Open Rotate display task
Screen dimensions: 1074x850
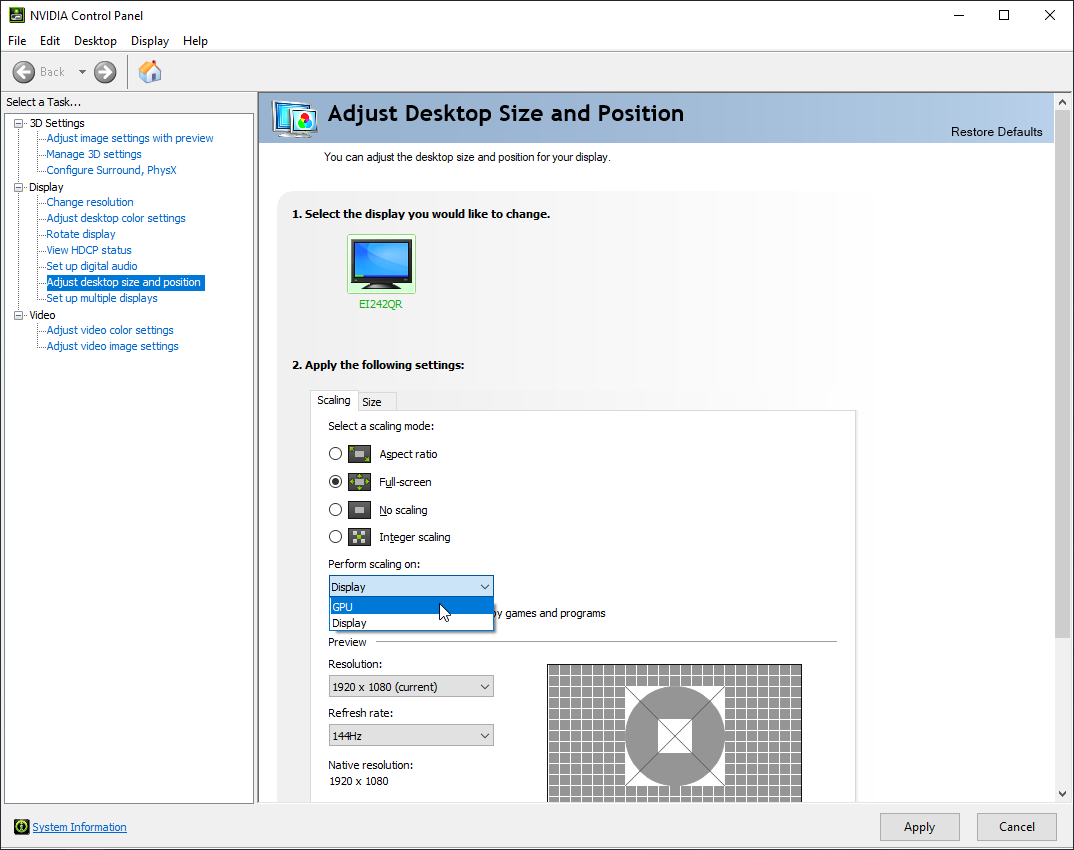pos(81,234)
